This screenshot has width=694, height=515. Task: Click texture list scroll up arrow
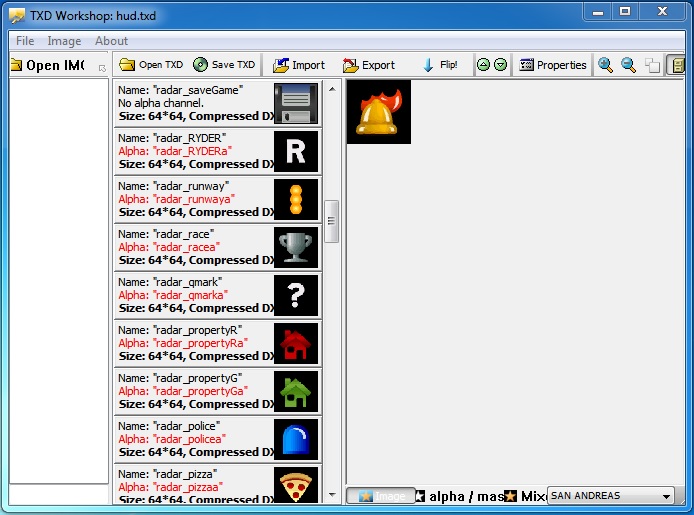click(x=332, y=89)
